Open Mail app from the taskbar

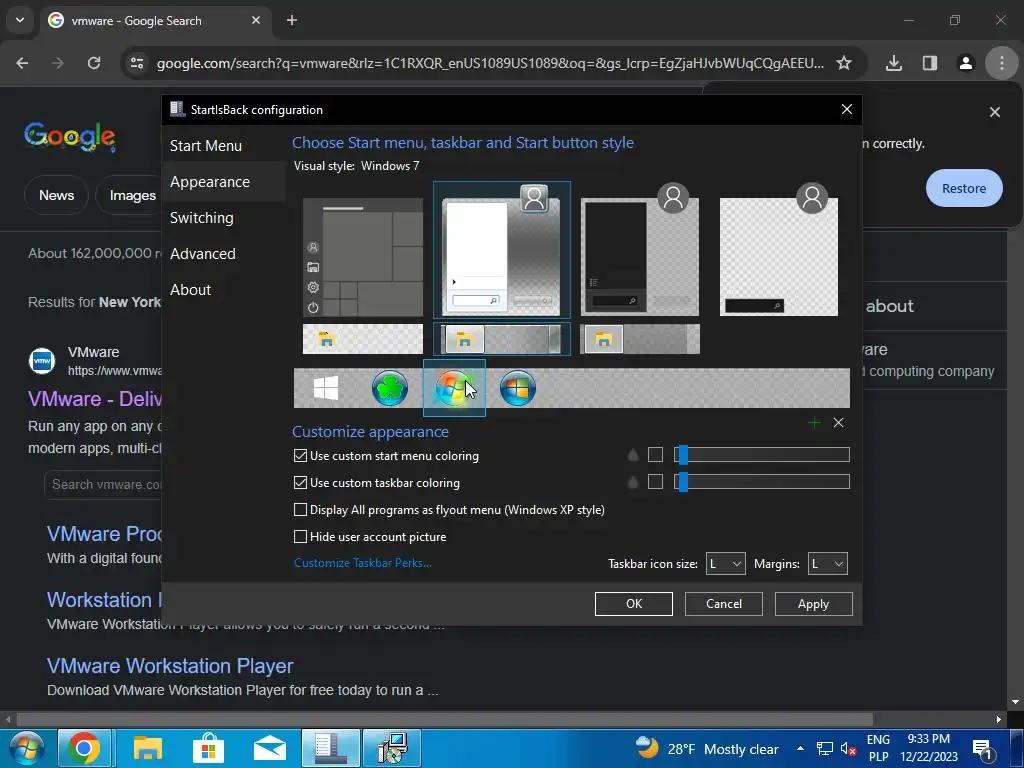[270, 748]
